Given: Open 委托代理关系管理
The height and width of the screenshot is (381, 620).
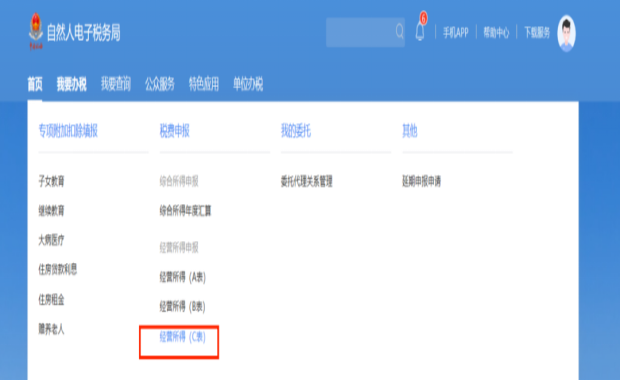Looking at the screenshot, I should coord(306,181).
